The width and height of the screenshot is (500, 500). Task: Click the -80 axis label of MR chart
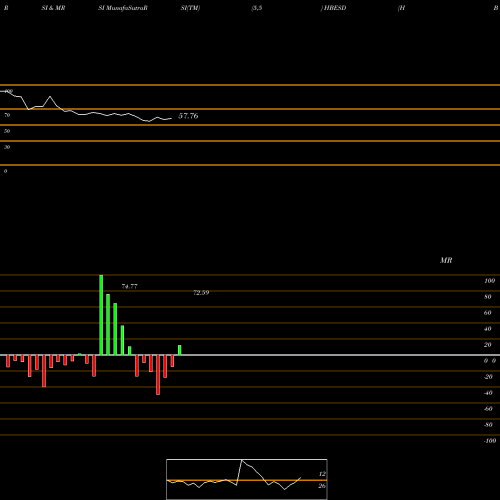point(488,425)
